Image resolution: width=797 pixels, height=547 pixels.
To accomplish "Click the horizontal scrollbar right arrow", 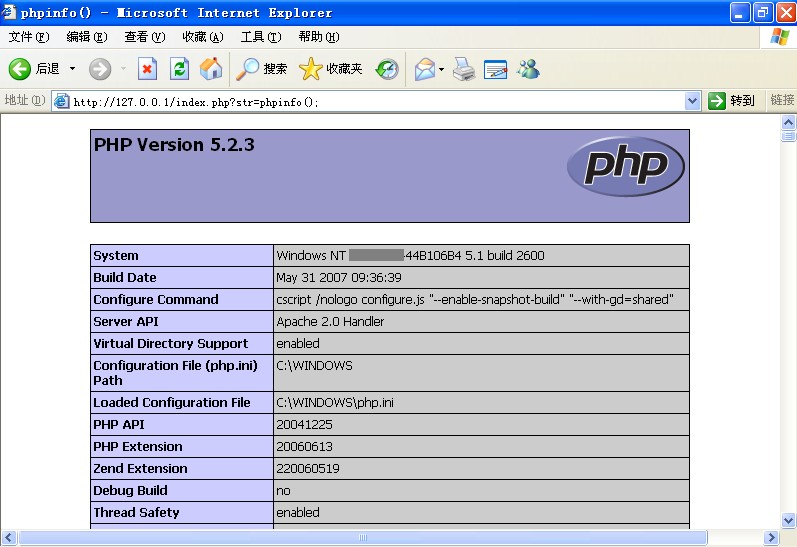I will tap(771, 537).
